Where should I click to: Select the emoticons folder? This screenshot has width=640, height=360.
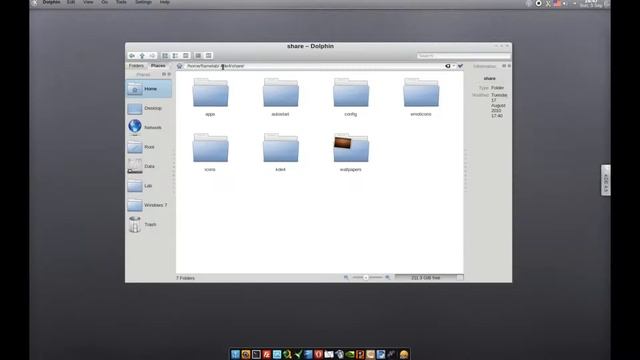[x=421, y=97]
